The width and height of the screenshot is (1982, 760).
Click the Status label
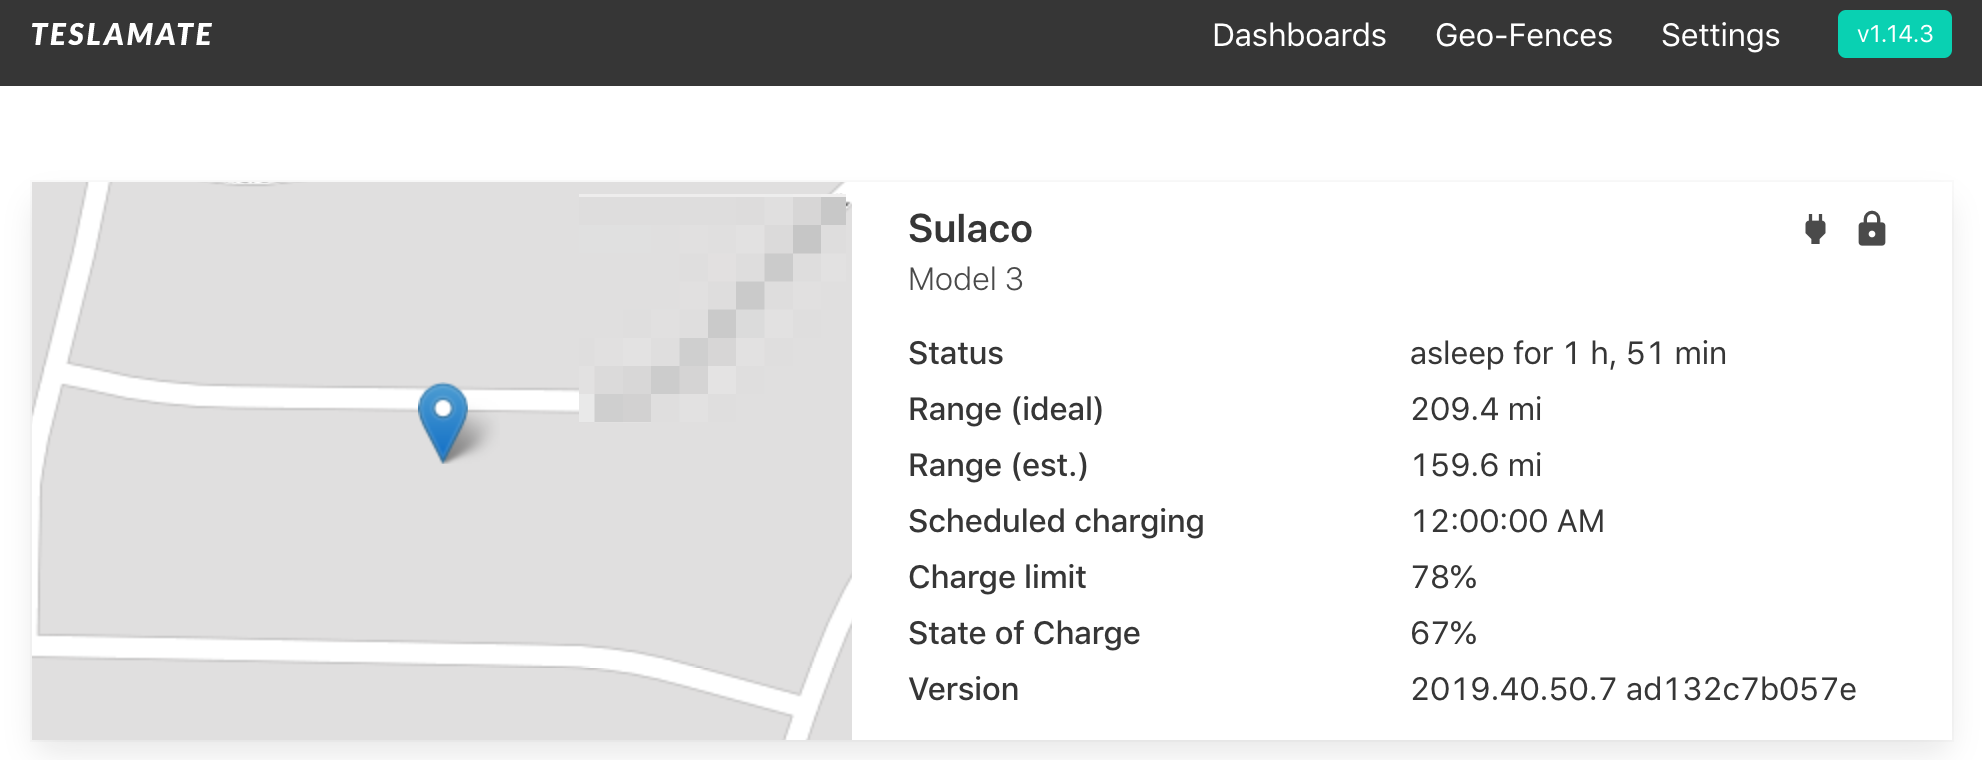tap(955, 353)
